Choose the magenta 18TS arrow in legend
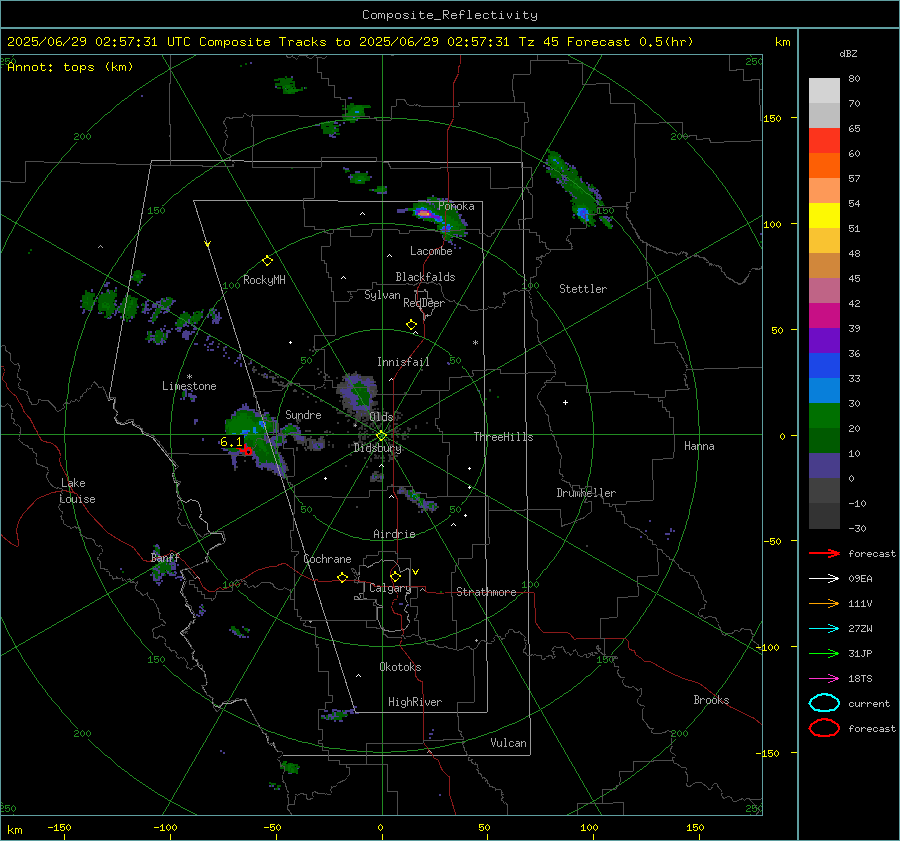Viewport: 900px width, 841px height. (824, 679)
